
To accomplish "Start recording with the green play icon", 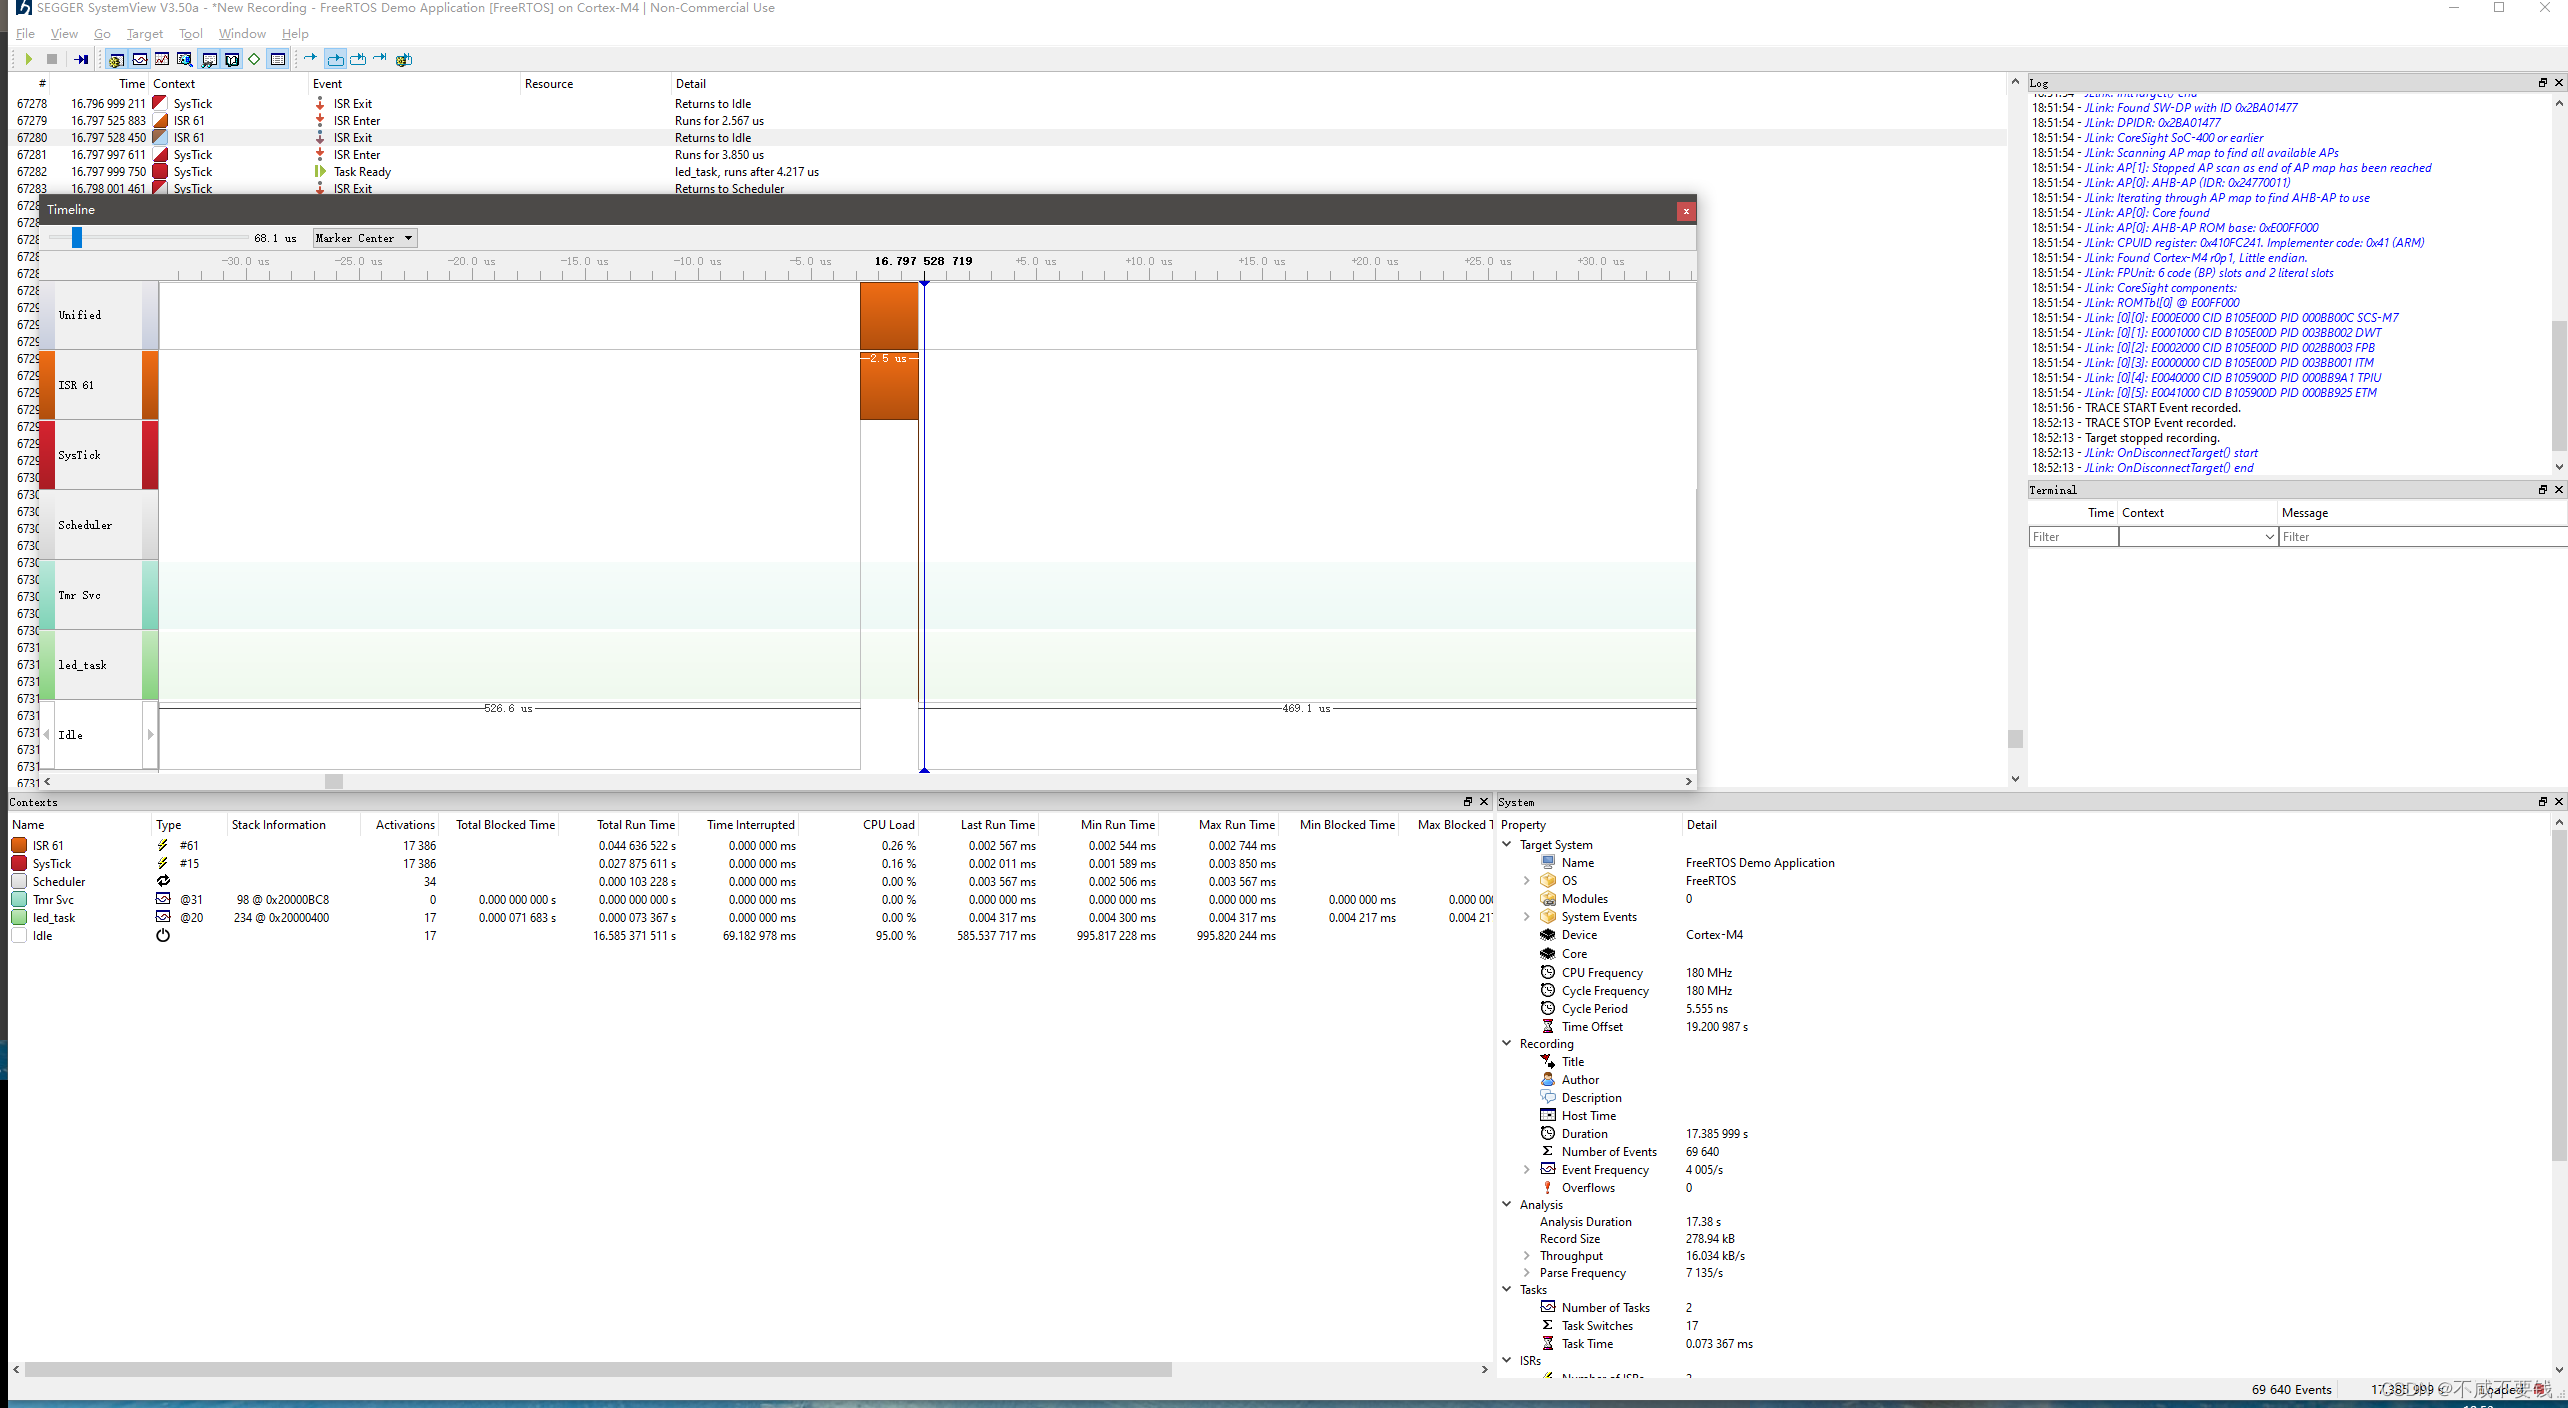I will 29,59.
